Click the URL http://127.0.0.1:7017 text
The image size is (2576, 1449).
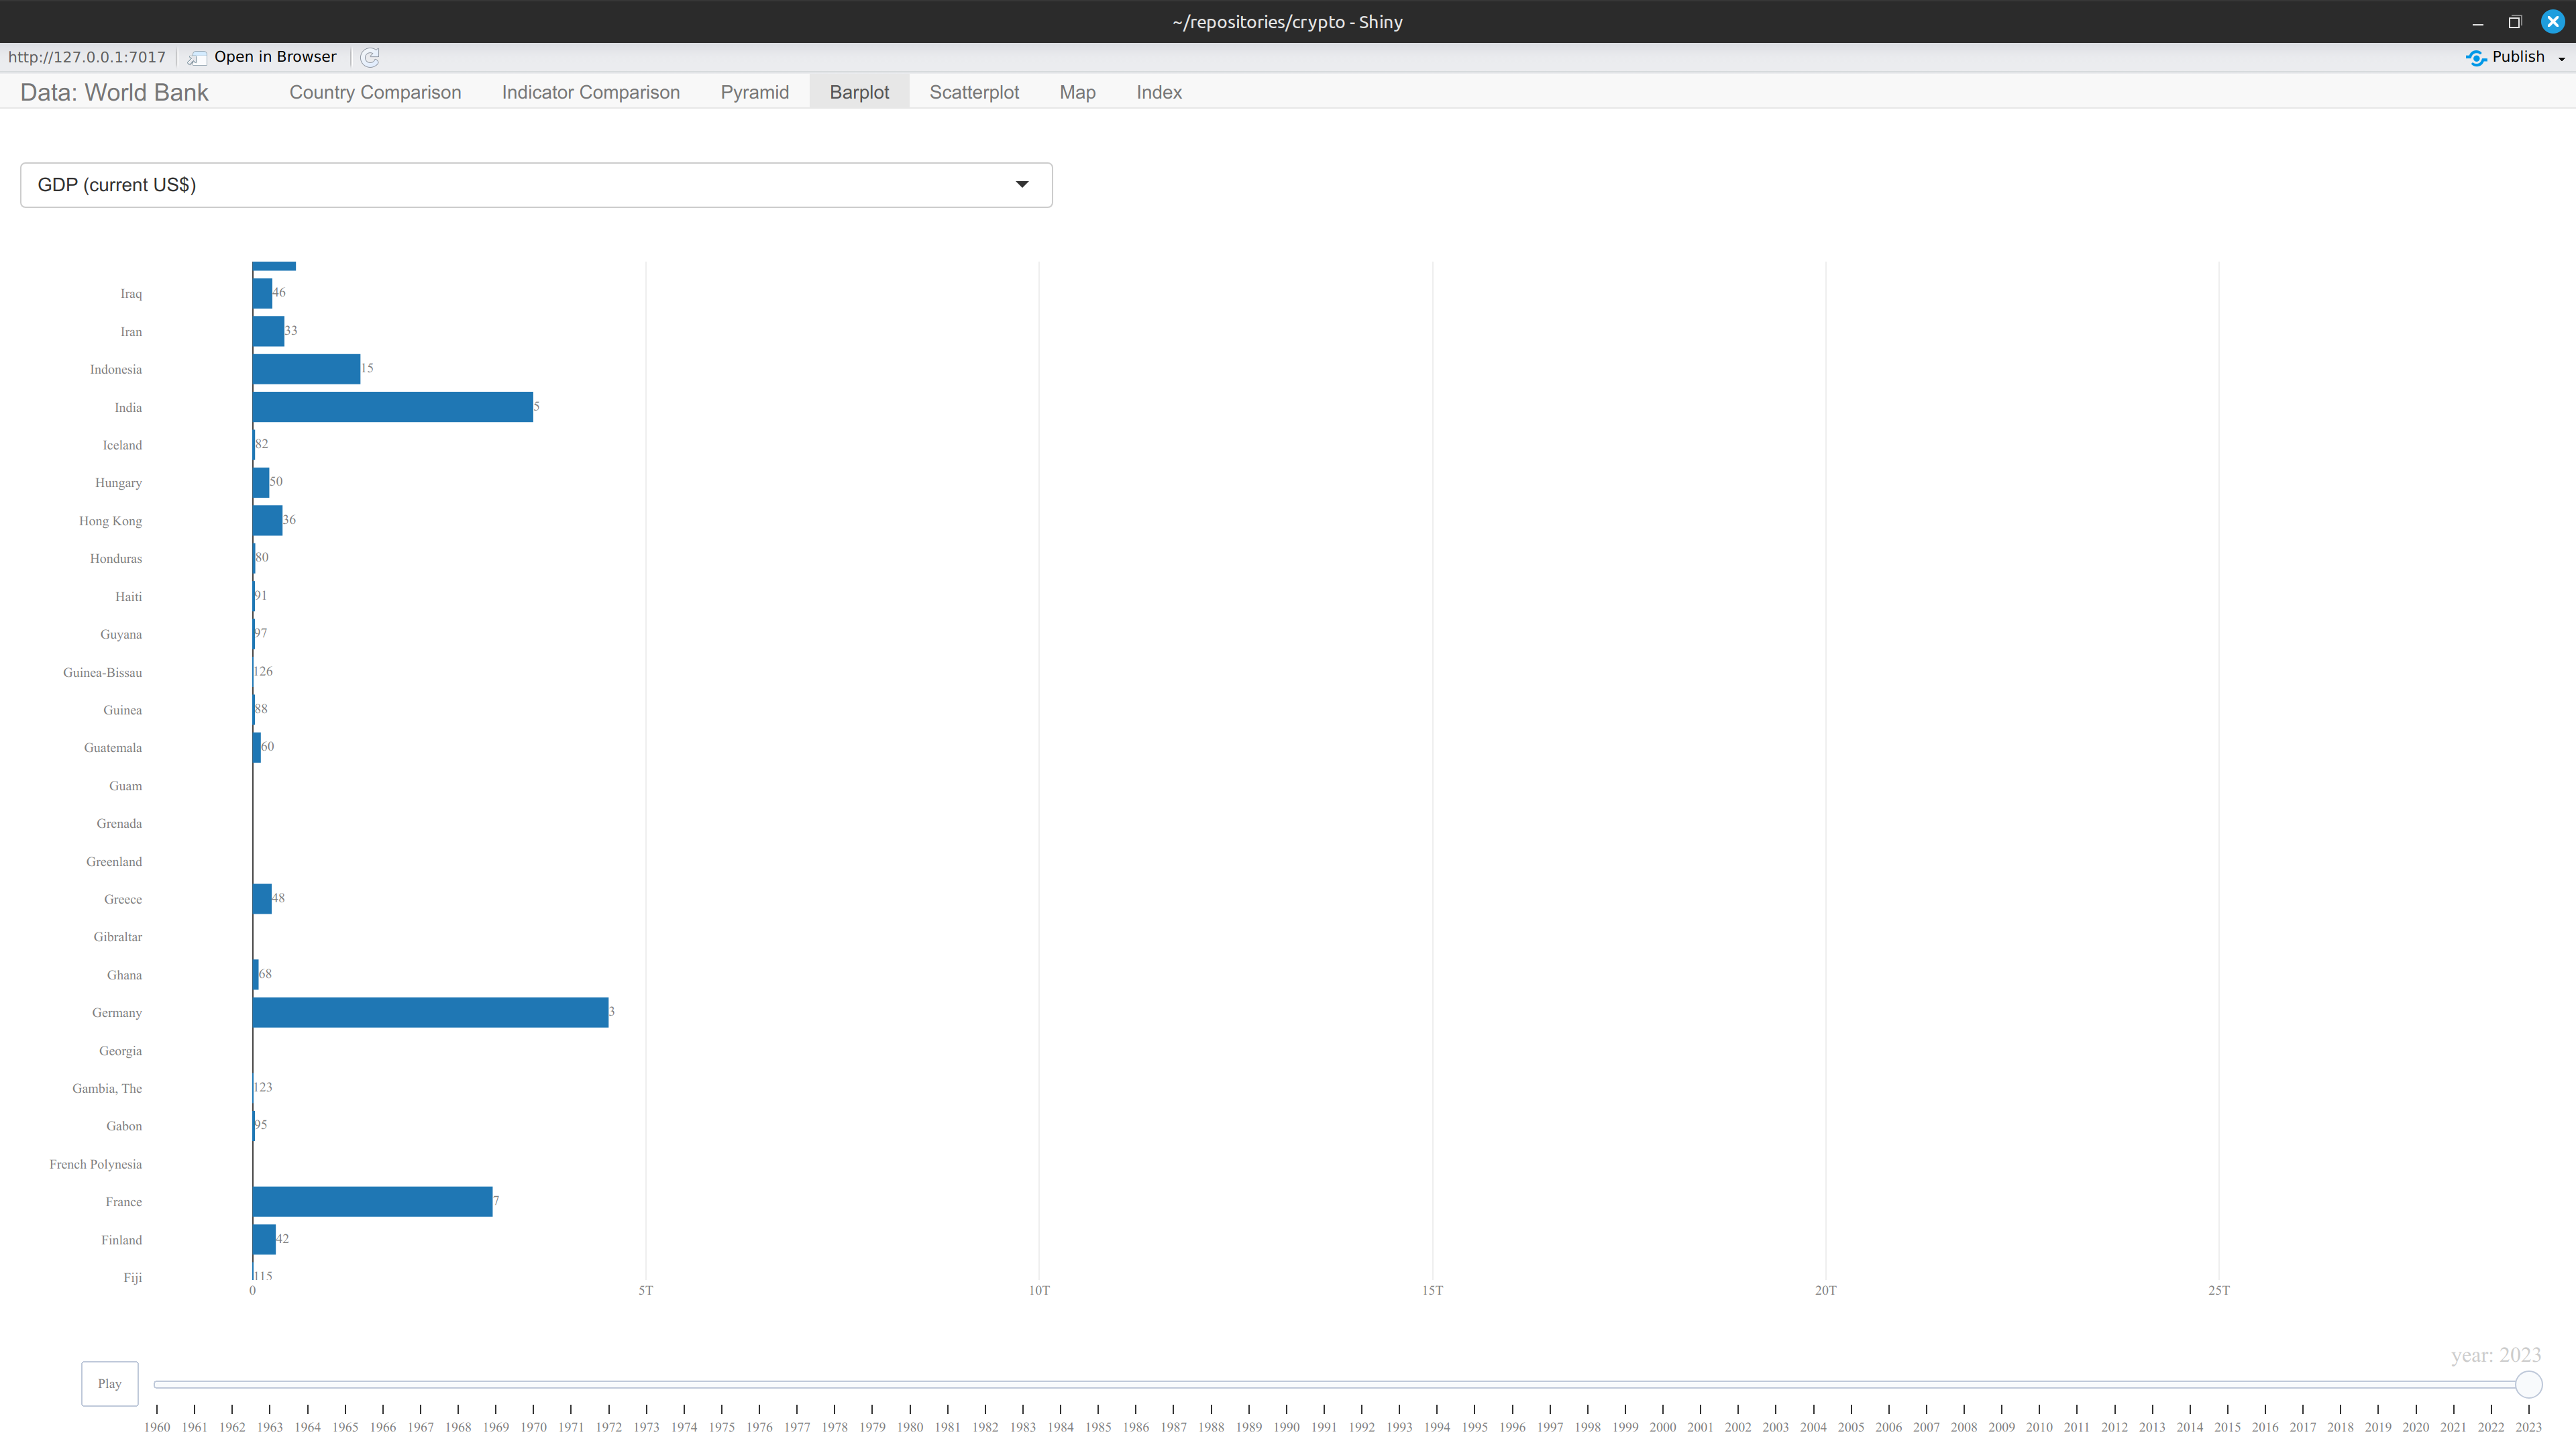(87, 57)
